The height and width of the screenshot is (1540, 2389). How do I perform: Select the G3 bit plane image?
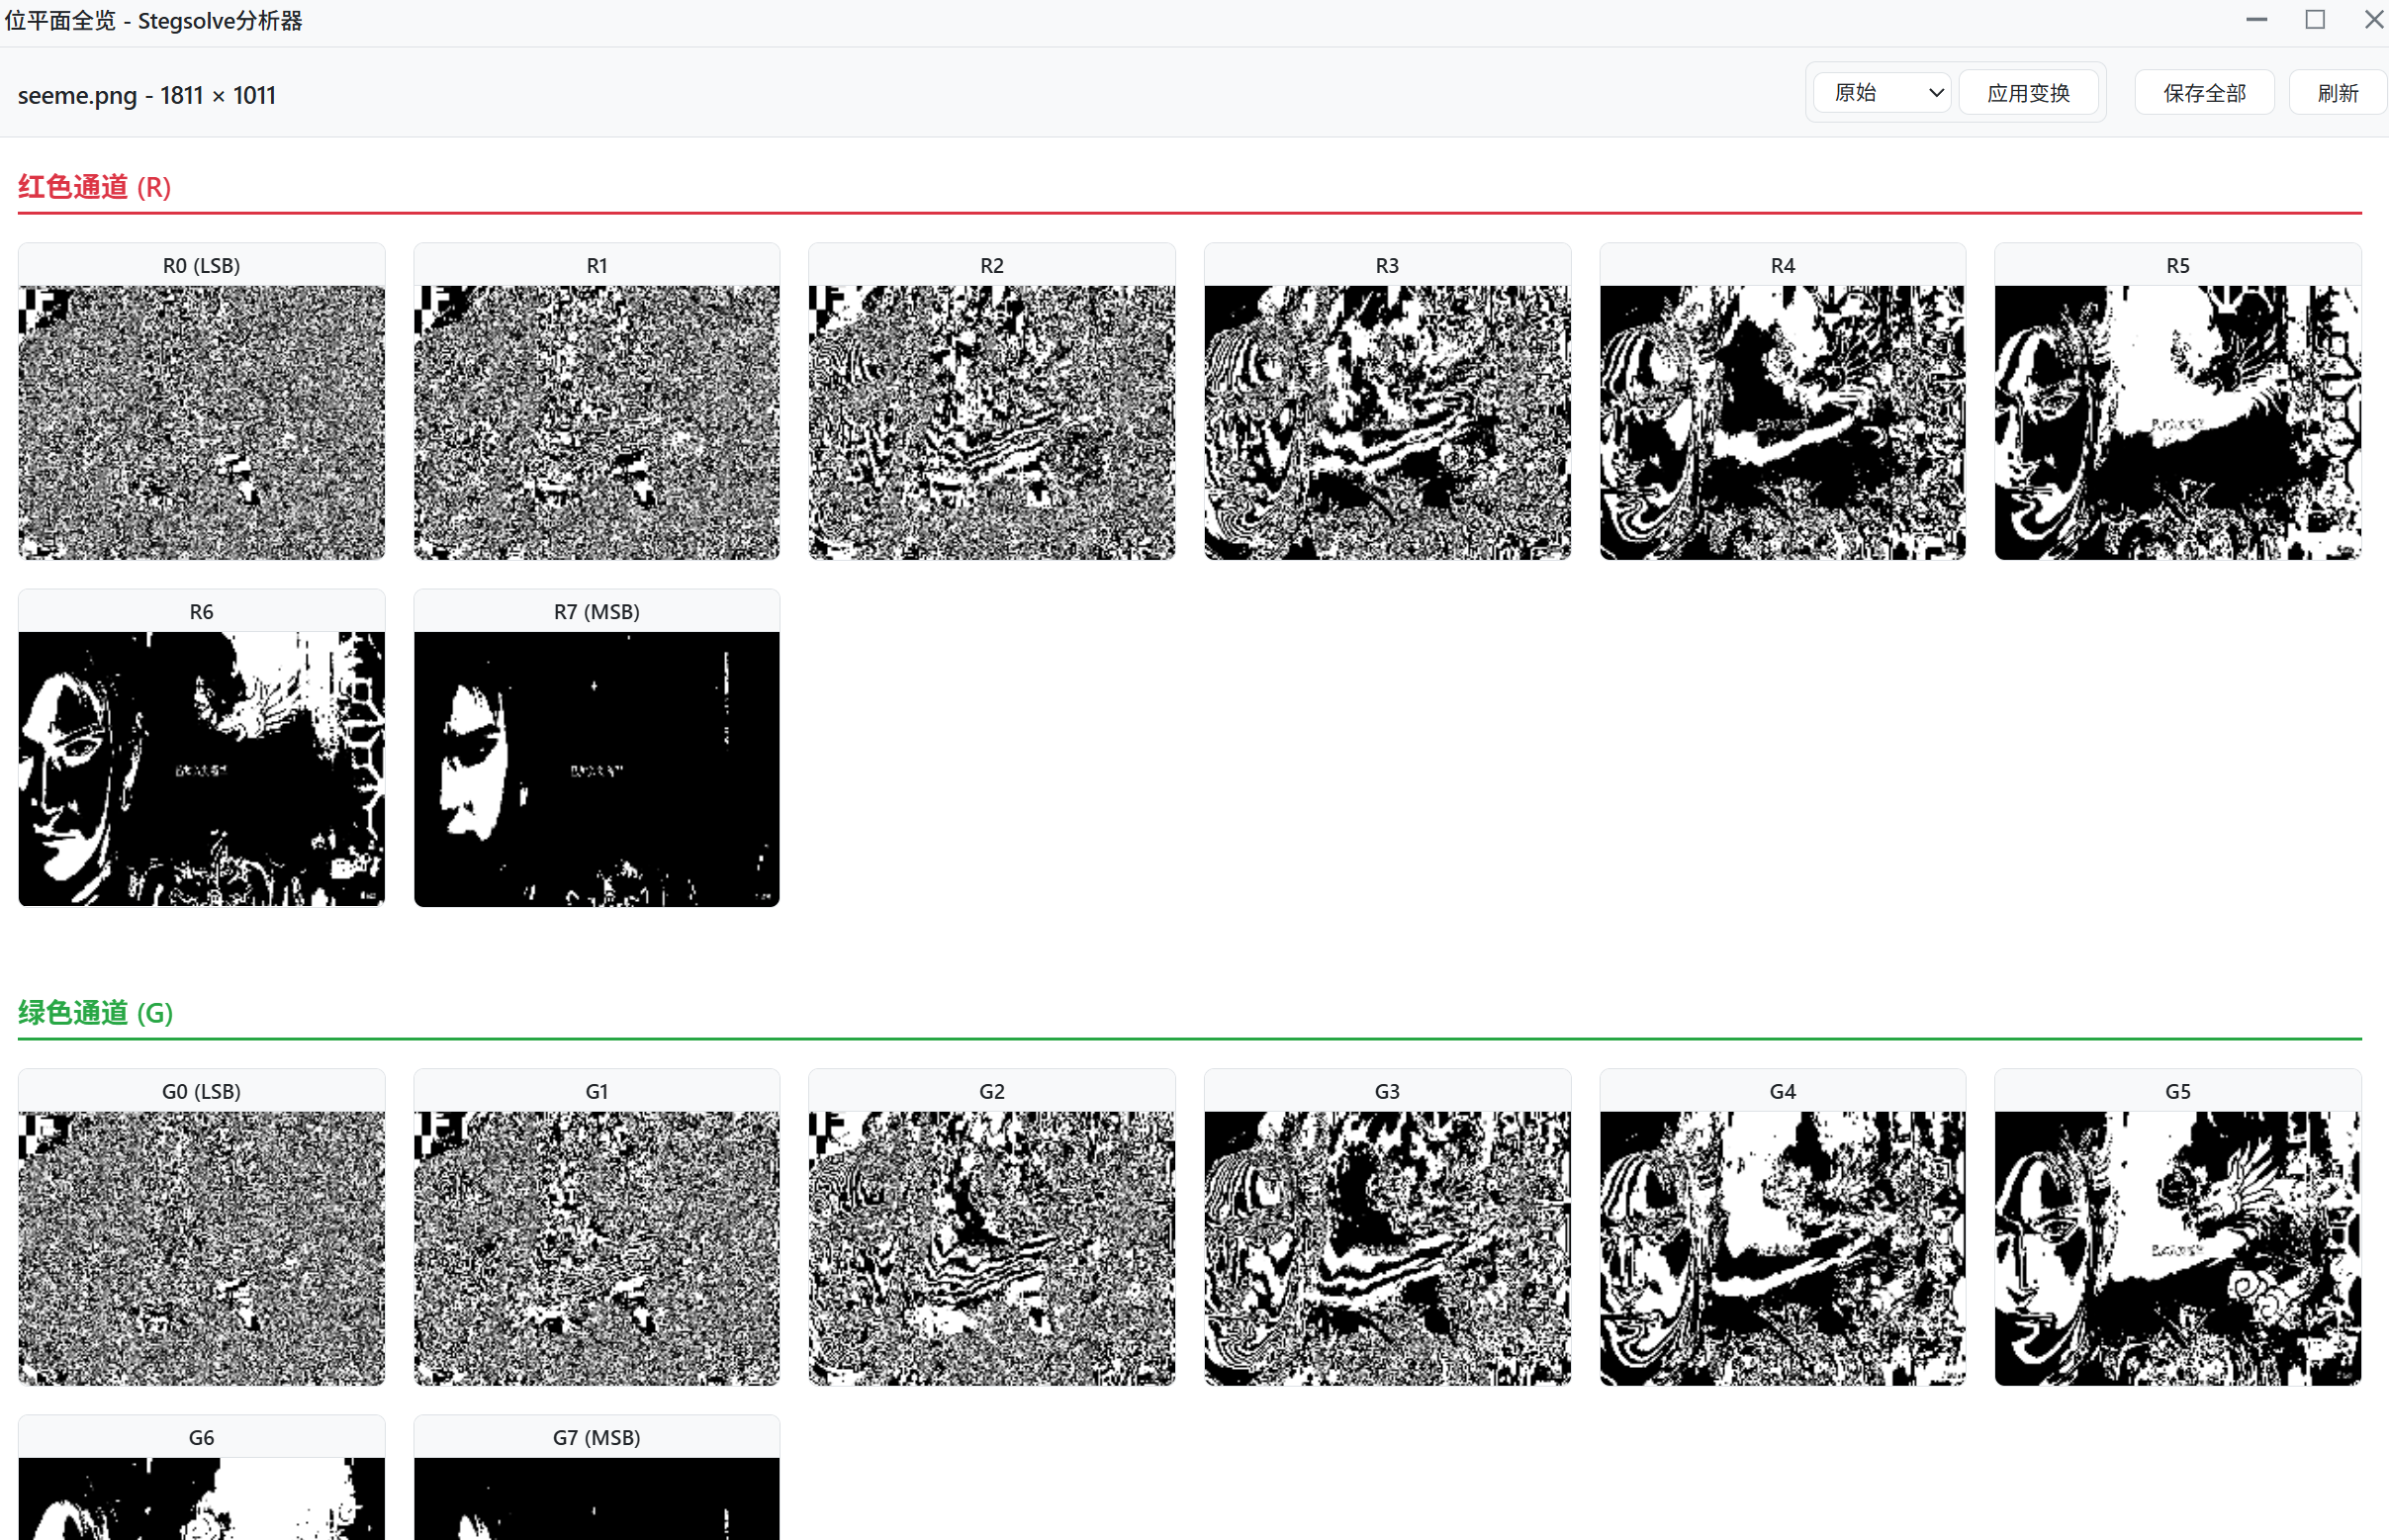coord(1386,1247)
